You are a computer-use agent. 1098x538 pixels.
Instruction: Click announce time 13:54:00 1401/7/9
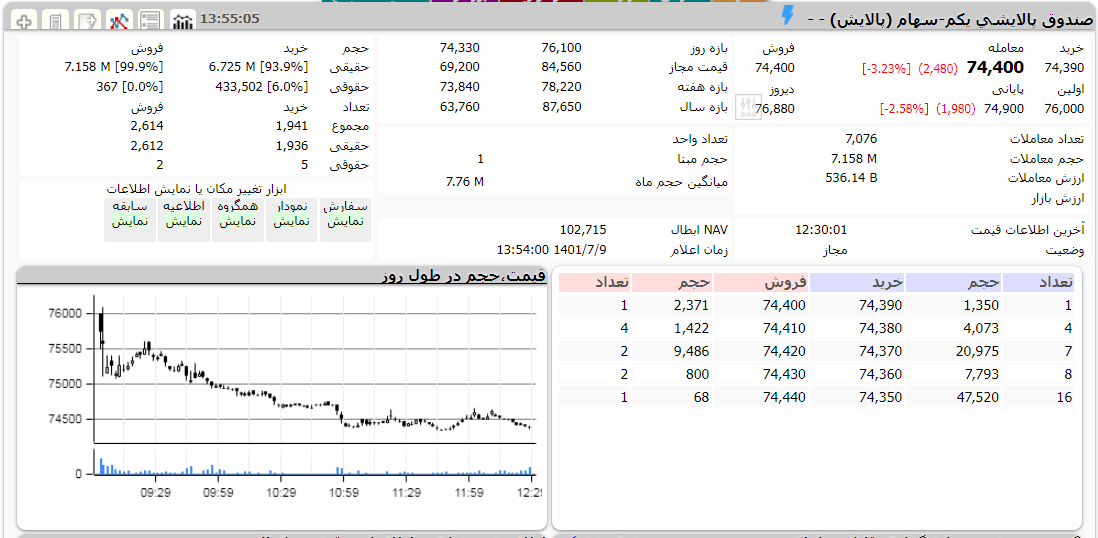pyautogui.click(x=552, y=249)
